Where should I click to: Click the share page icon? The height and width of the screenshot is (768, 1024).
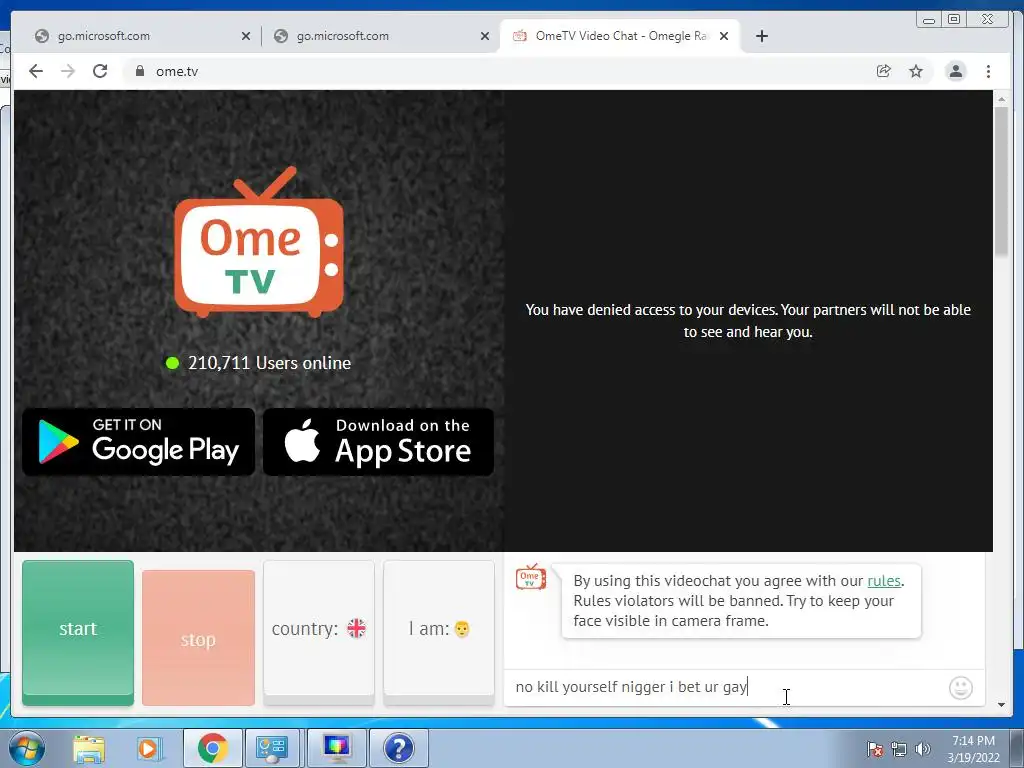point(884,71)
